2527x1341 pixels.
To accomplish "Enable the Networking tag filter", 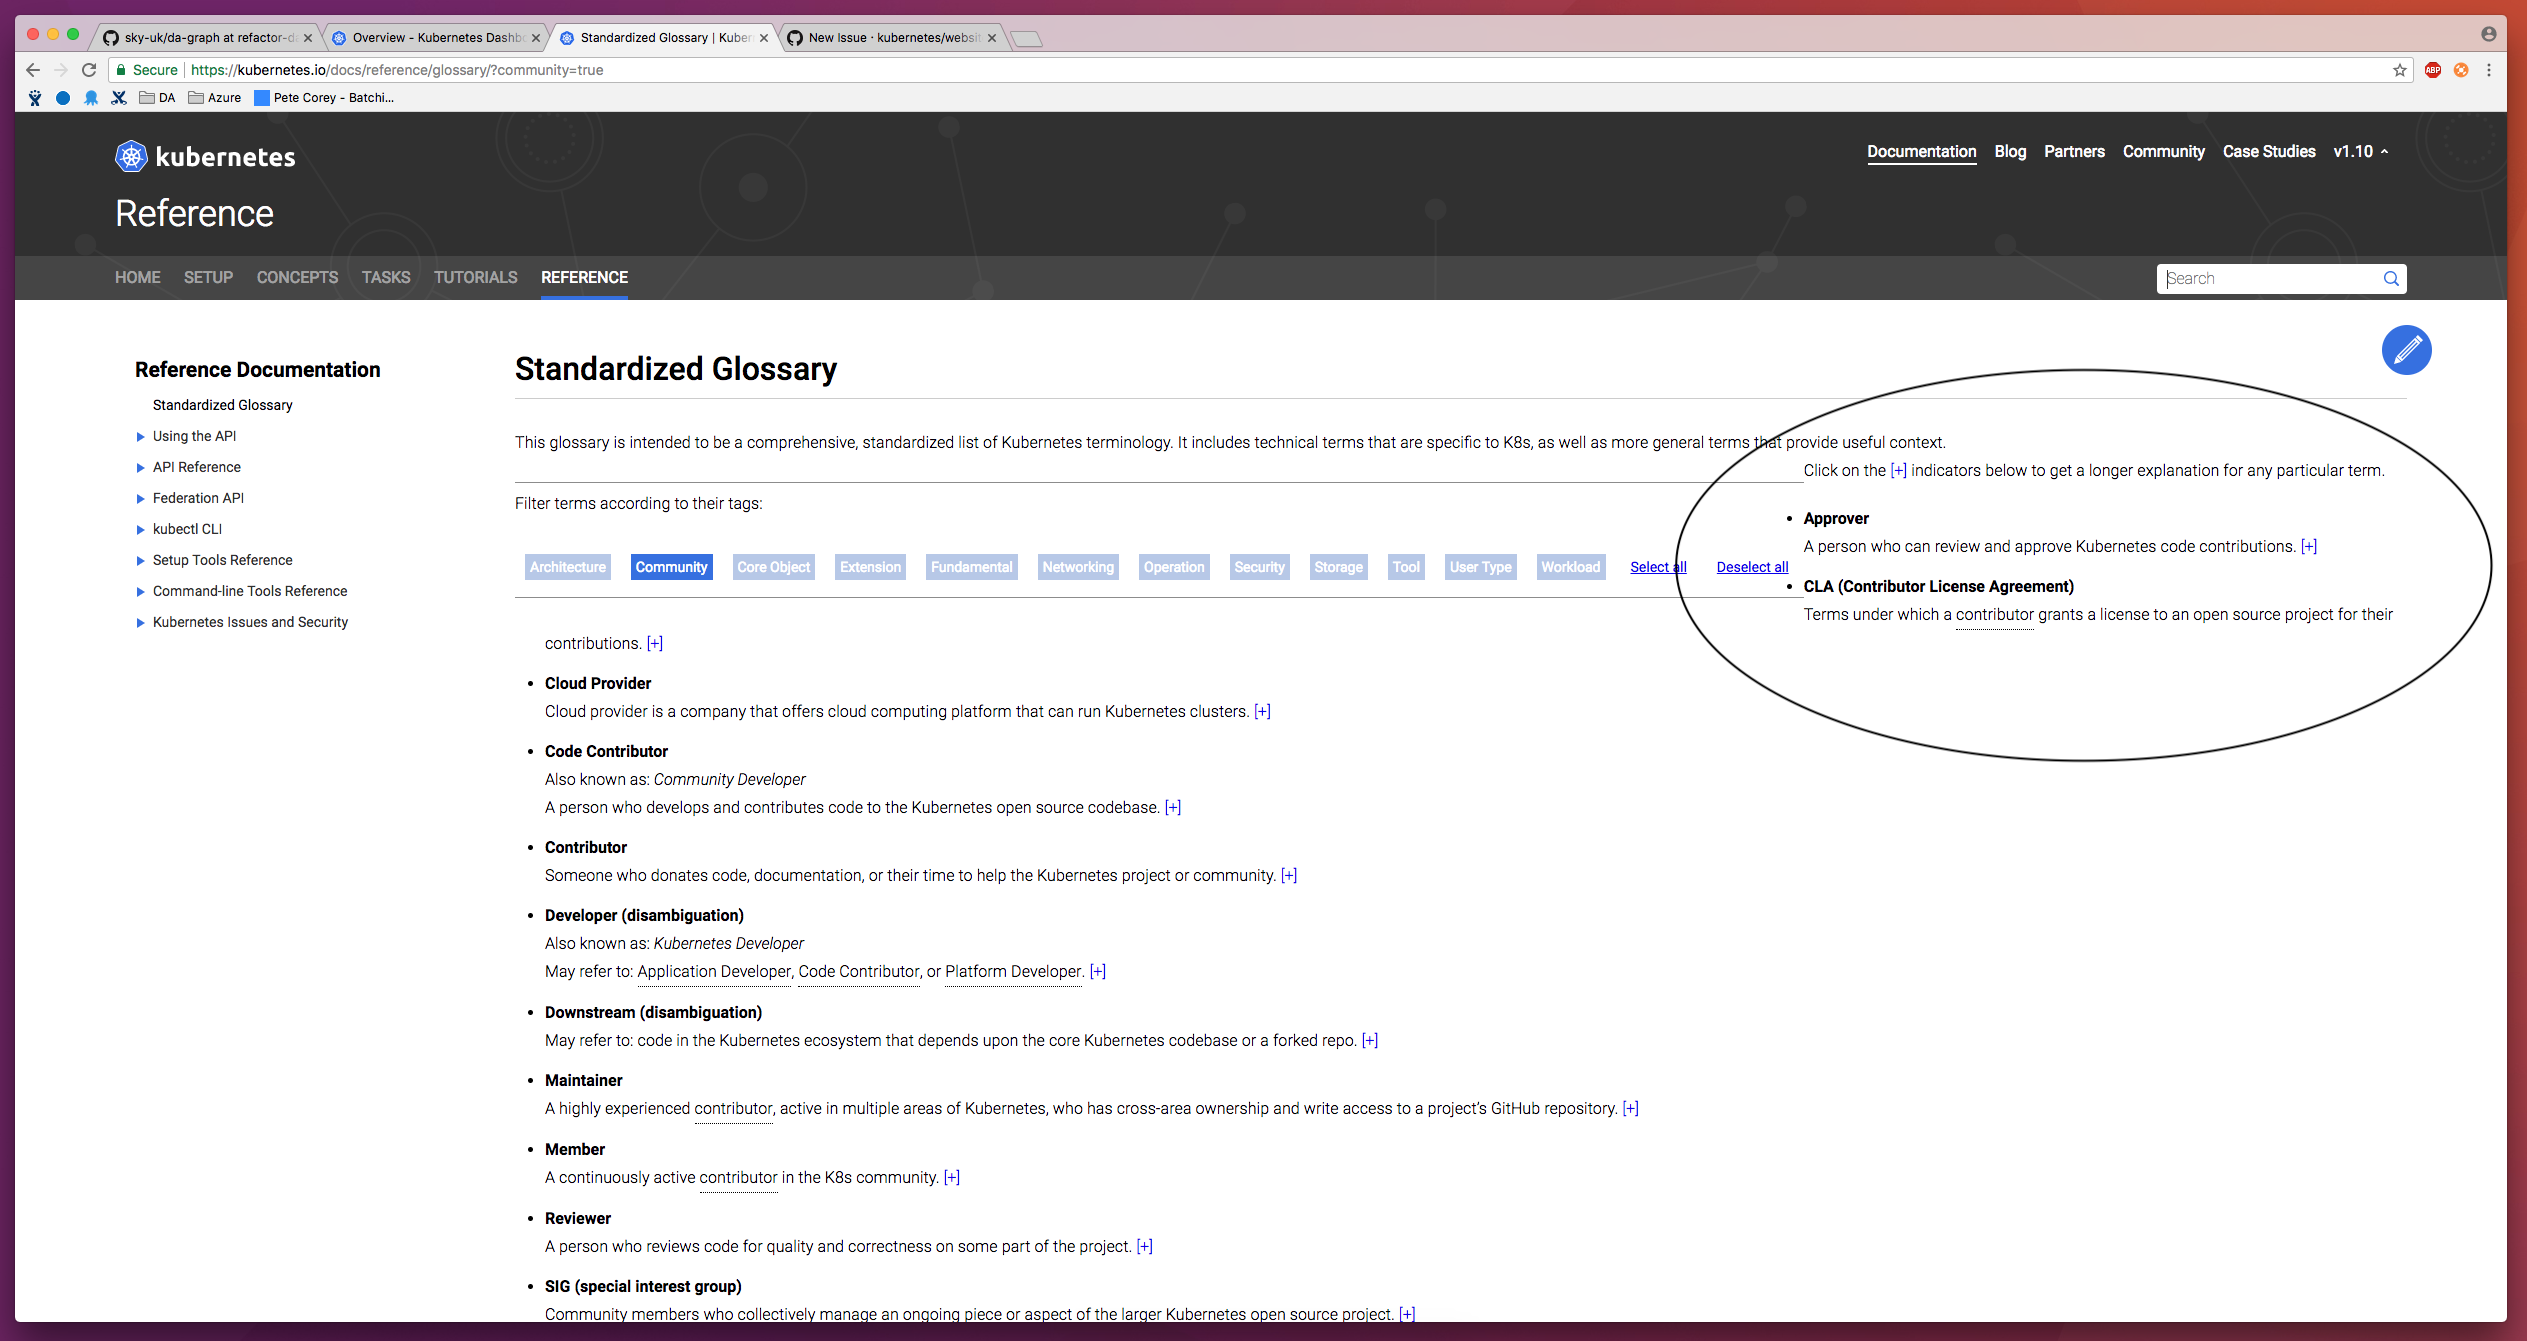I will (1077, 567).
